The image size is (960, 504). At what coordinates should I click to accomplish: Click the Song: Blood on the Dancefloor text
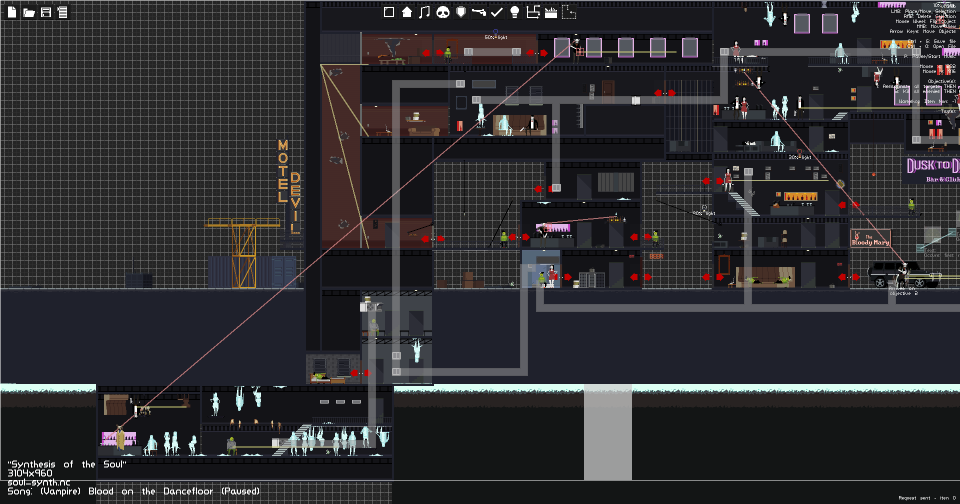click(x=133, y=491)
